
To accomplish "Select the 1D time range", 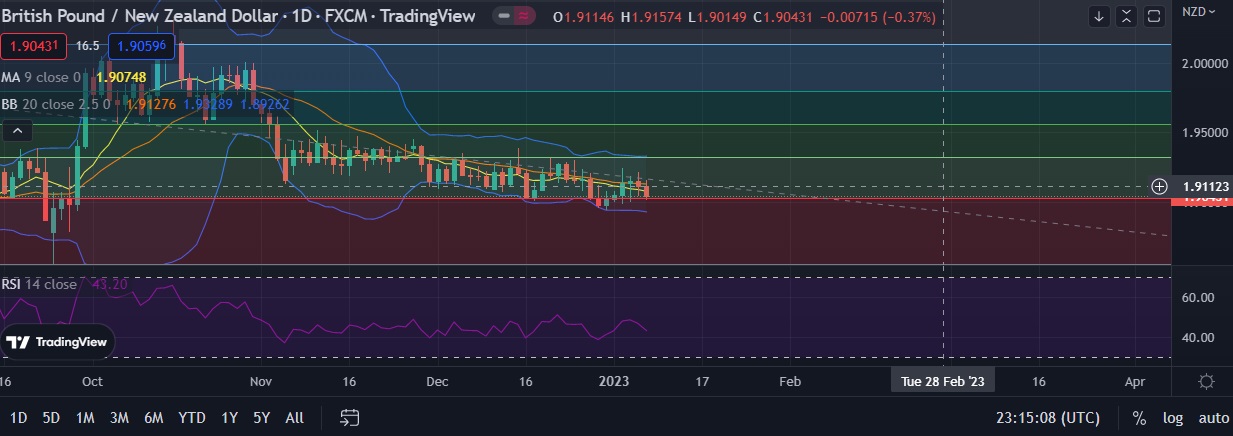I will pyautogui.click(x=19, y=417).
